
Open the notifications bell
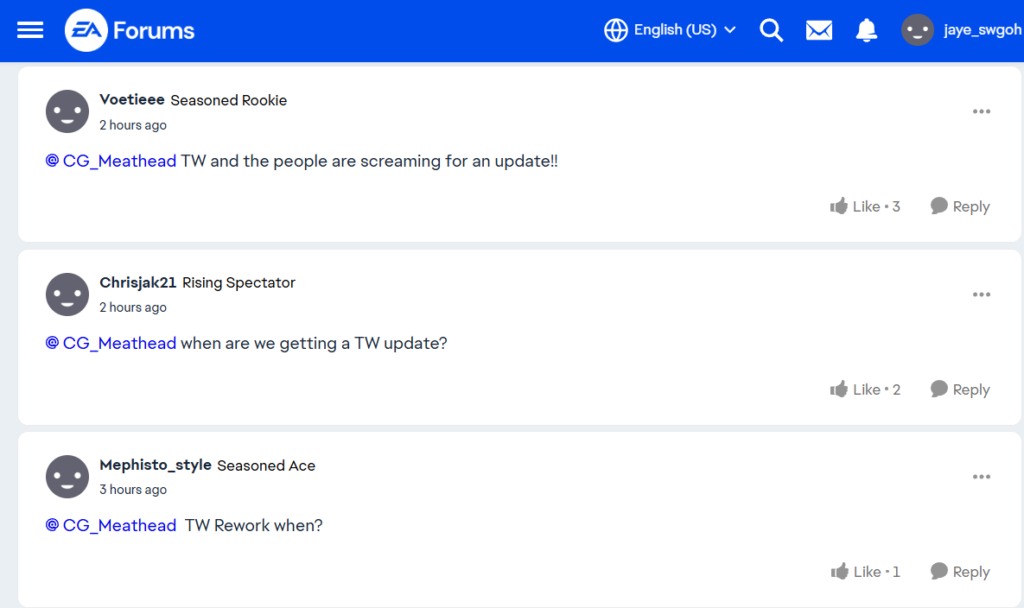(x=867, y=30)
